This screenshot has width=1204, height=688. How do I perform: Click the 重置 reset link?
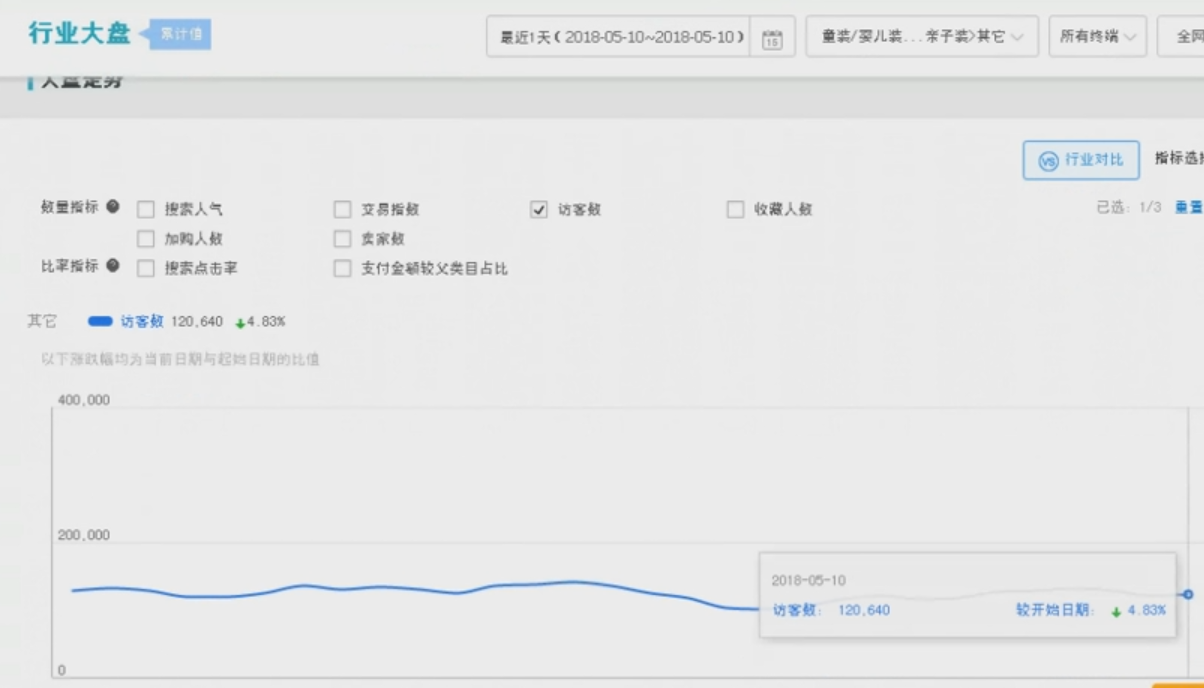pos(1188,207)
